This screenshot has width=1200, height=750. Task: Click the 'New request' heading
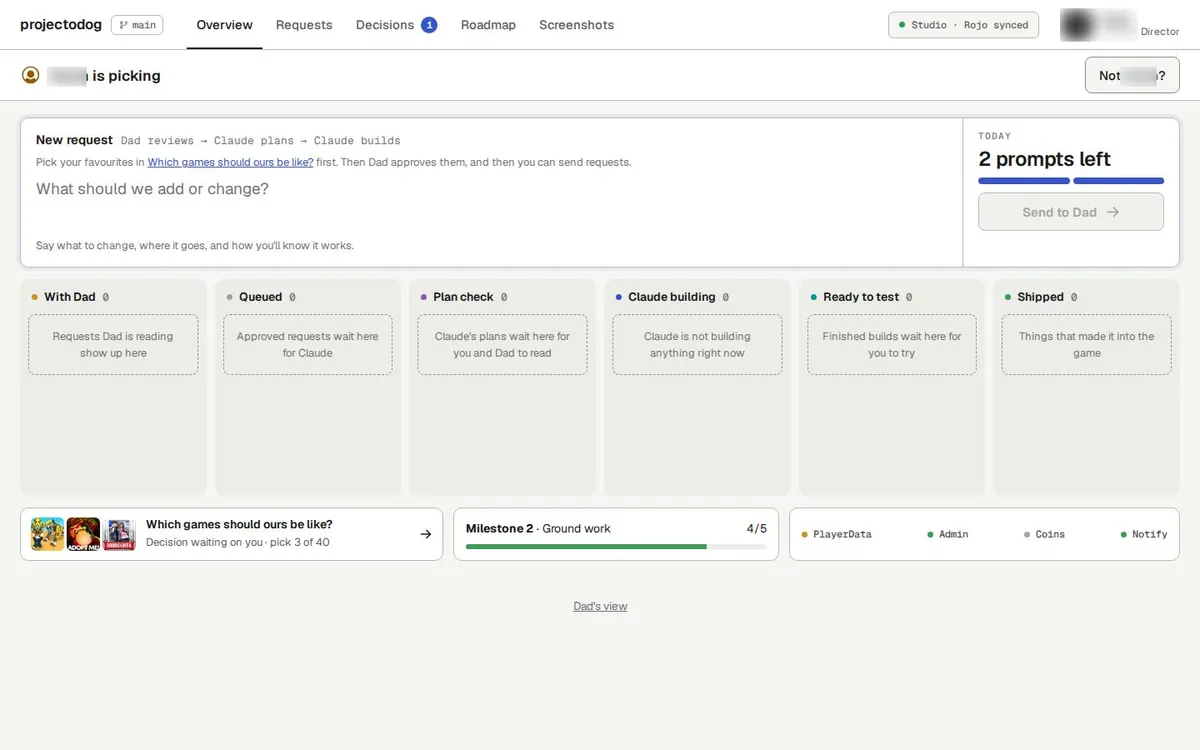(x=74, y=140)
